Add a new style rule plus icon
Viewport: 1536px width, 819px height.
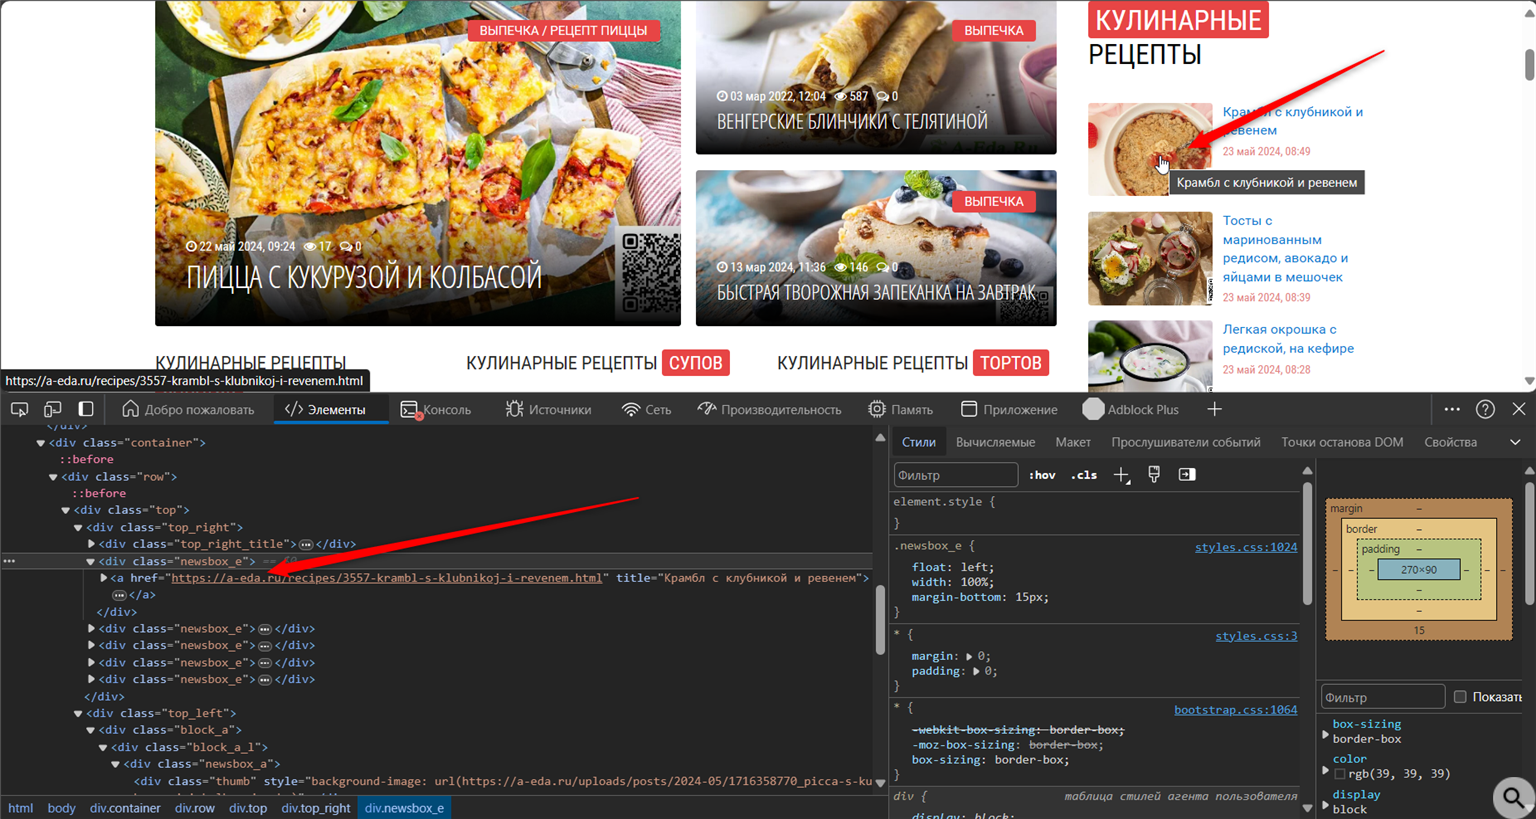coord(1121,475)
